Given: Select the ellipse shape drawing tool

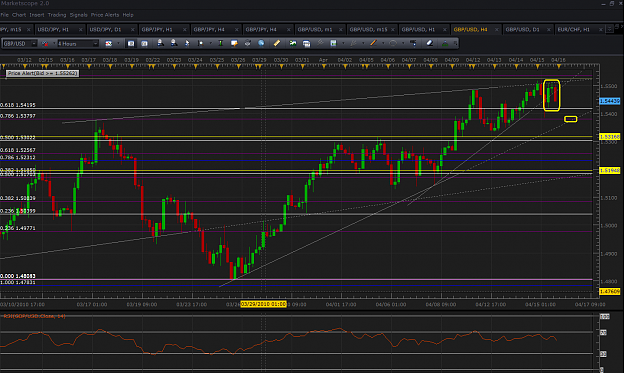Looking at the screenshot, I should (x=393, y=43).
